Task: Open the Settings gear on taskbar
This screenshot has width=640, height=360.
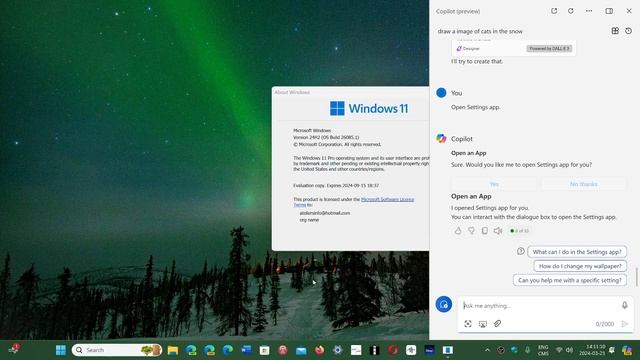Action: click(x=338, y=350)
